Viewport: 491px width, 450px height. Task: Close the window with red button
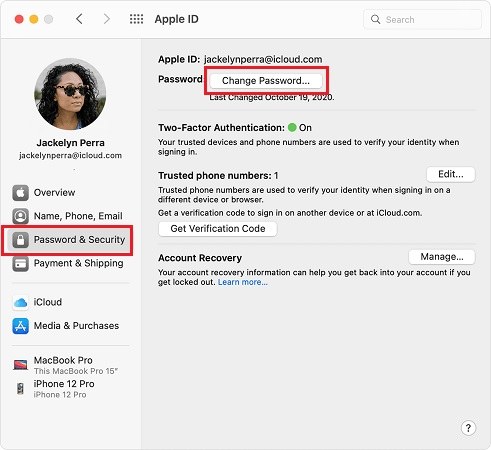tap(19, 19)
